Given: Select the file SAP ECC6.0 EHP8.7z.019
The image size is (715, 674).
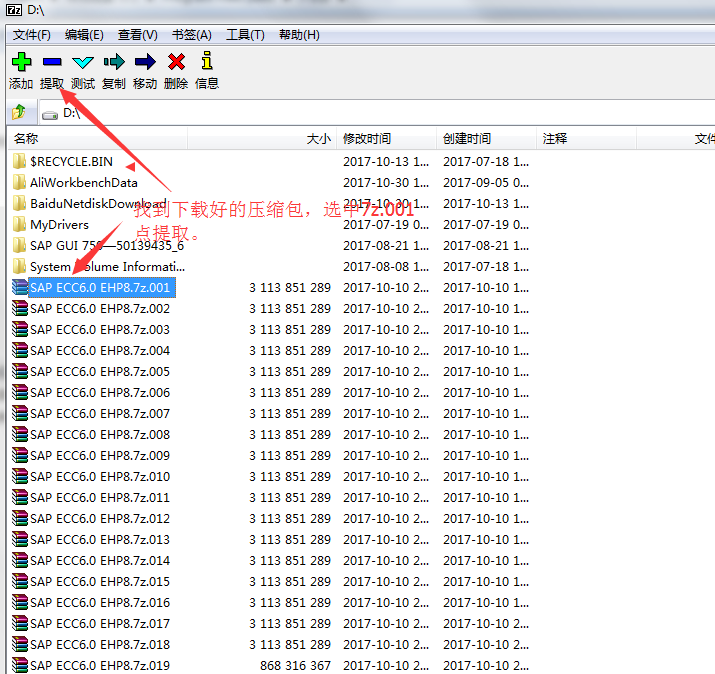Looking at the screenshot, I should (100, 665).
